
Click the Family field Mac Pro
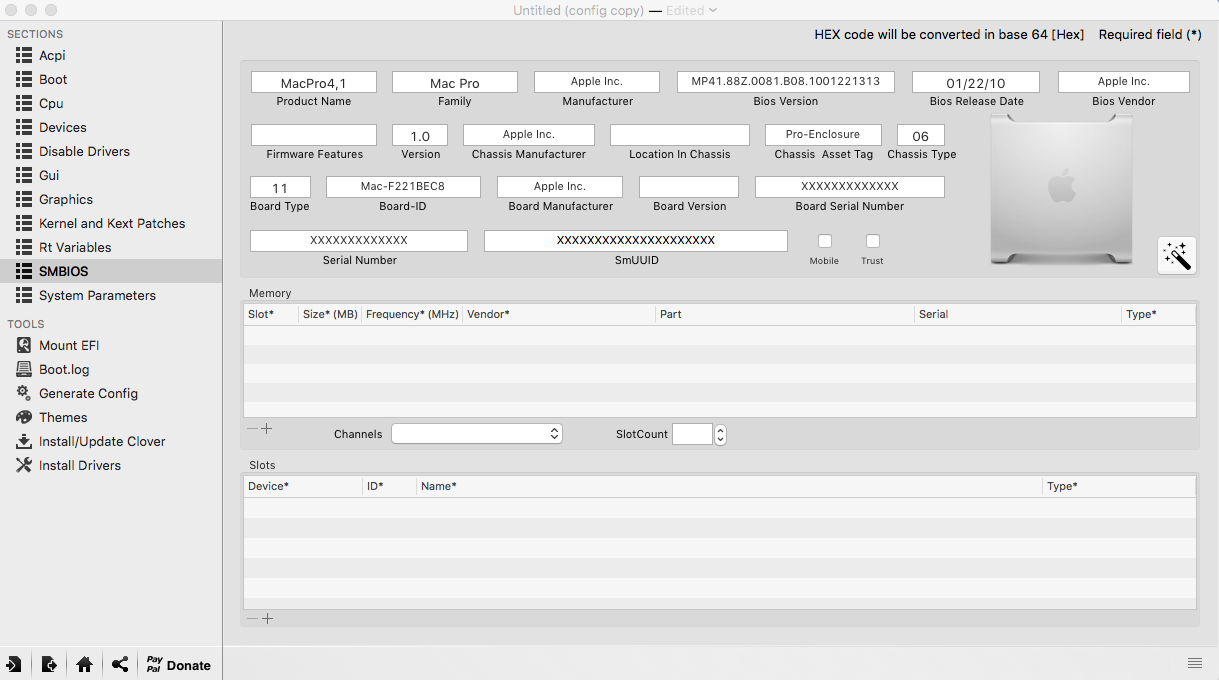(x=455, y=82)
